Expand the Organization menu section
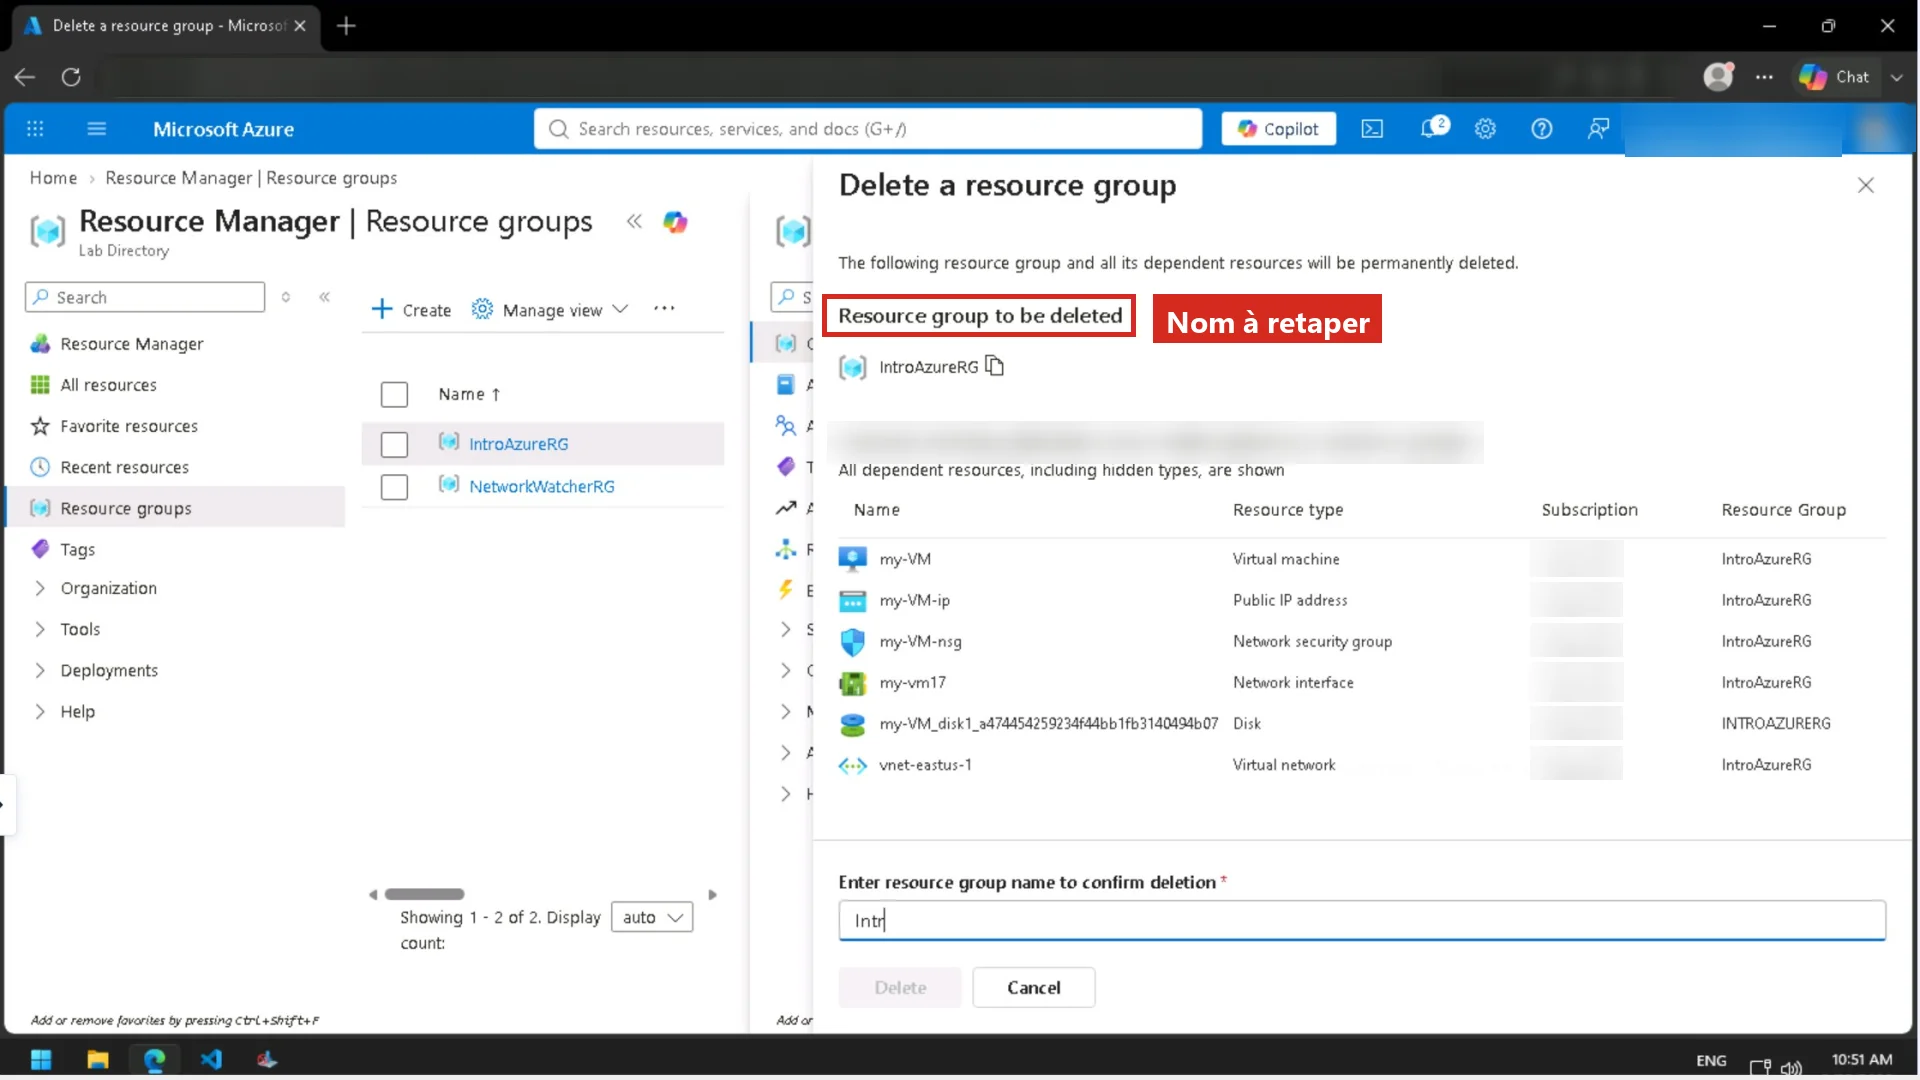Screen dimensions: 1920x1080 [40, 588]
